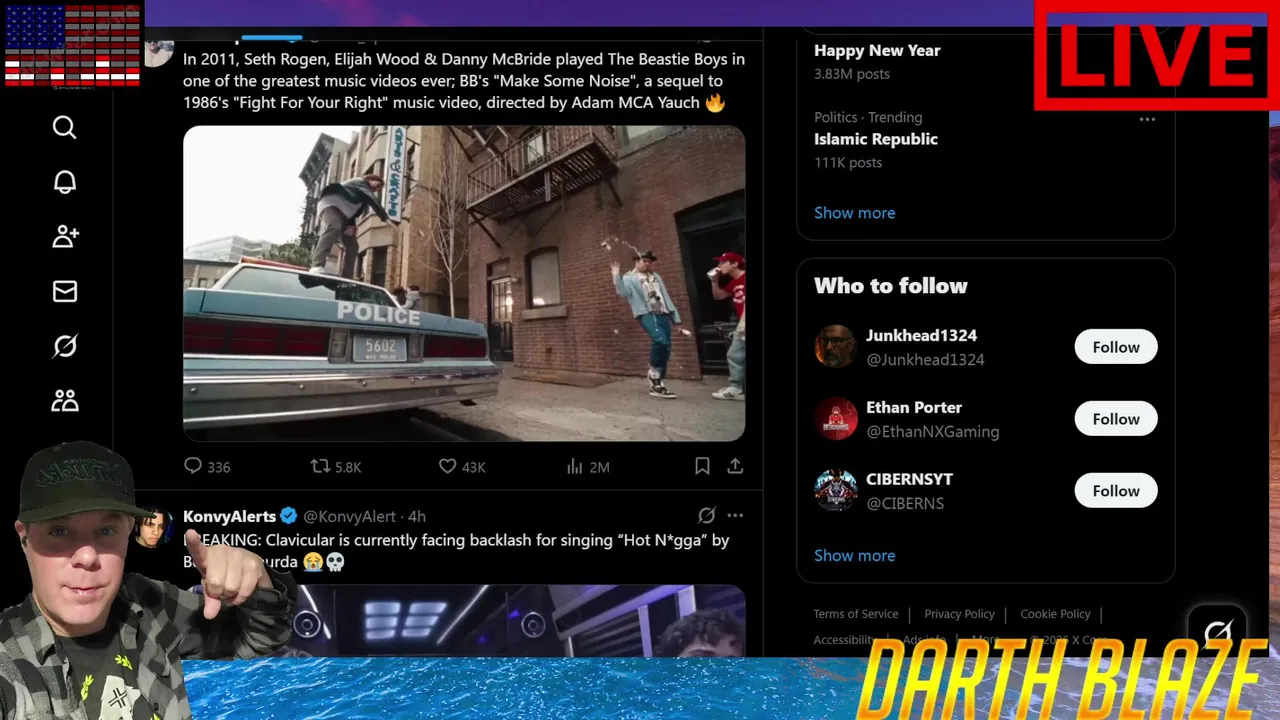
Task: Open more options for Islamic Republic trend
Action: click(x=1147, y=119)
